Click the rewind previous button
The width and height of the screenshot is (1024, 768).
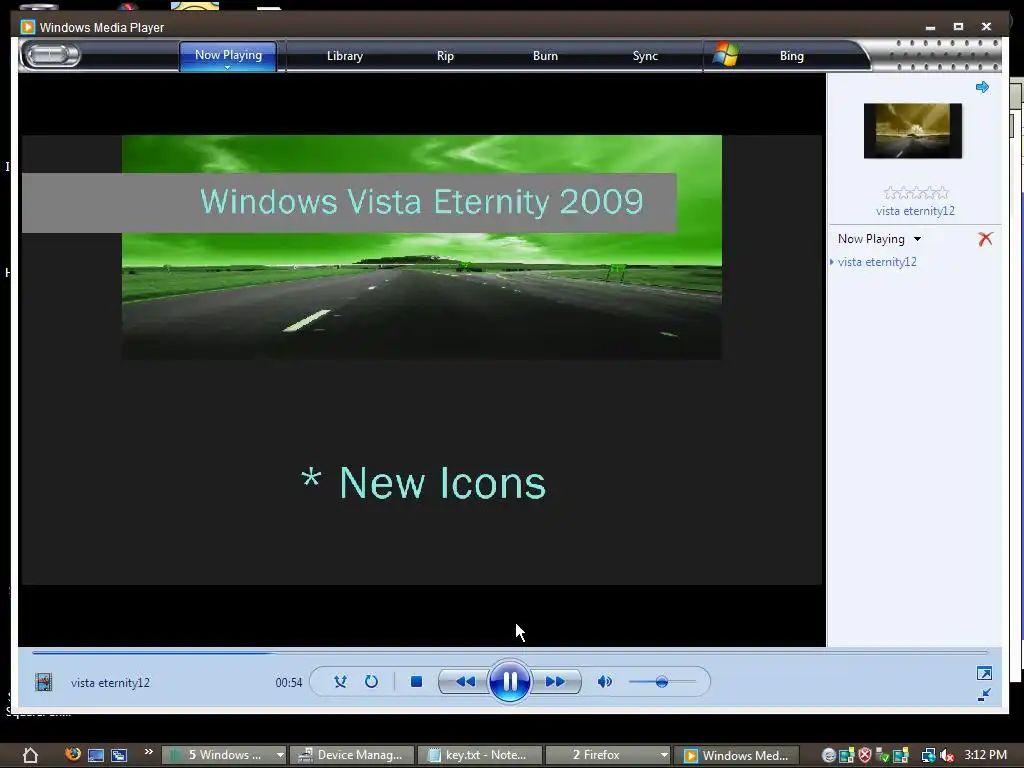click(465, 682)
